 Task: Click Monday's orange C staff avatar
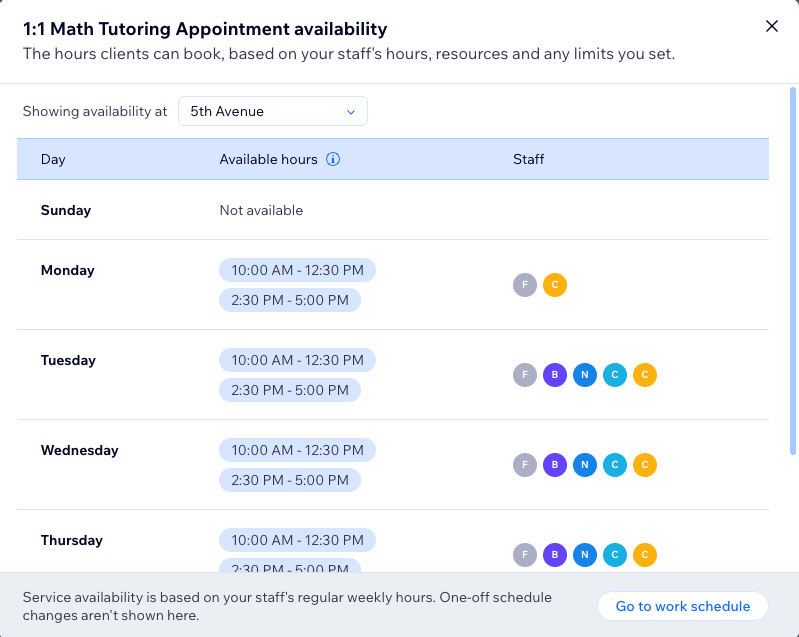pyautogui.click(x=555, y=285)
